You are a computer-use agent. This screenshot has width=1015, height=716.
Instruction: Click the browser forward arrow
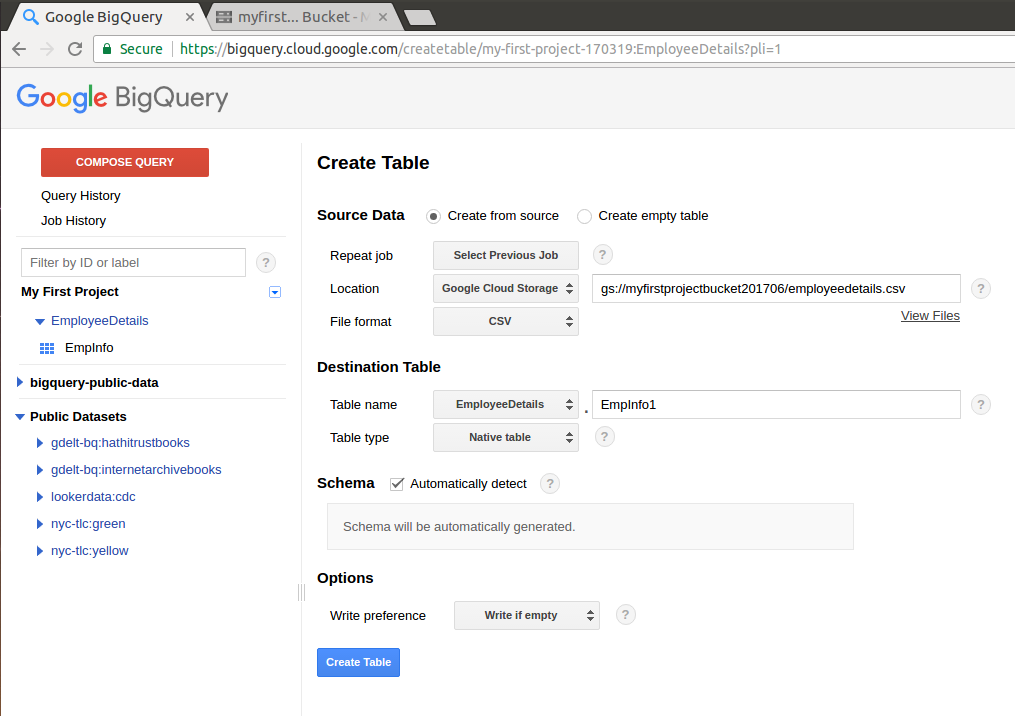pyautogui.click(x=47, y=49)
